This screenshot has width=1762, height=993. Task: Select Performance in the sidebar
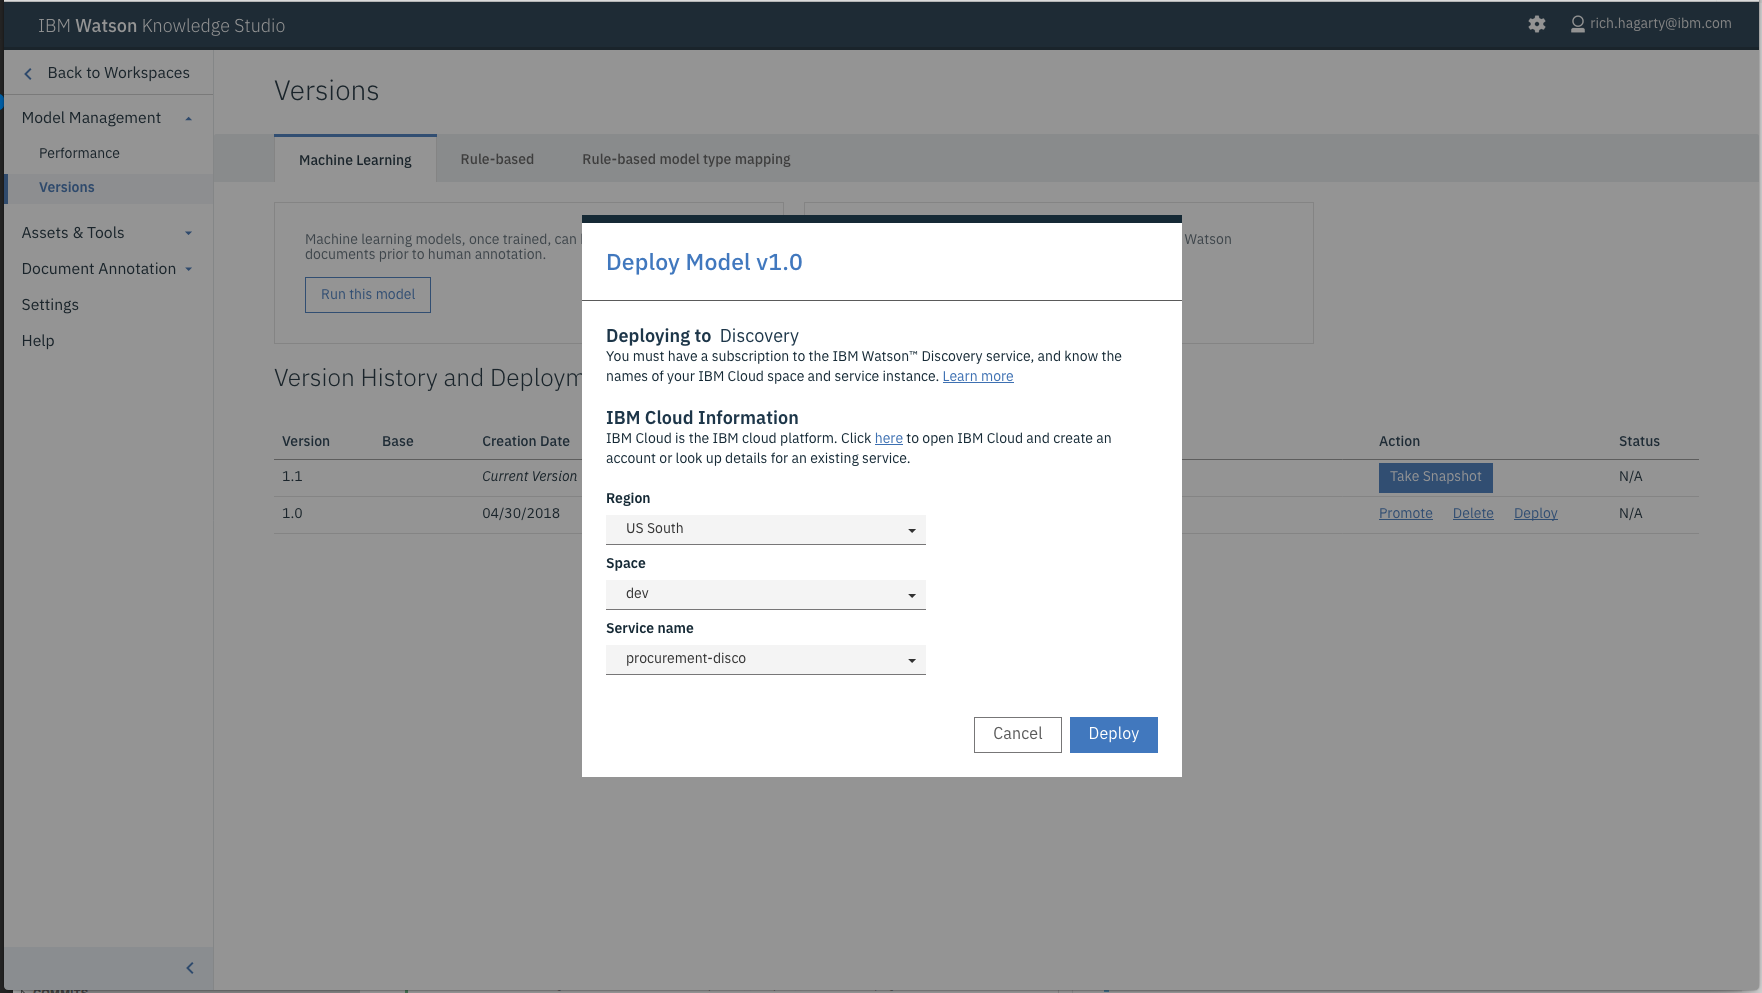click(x=79, y=153)
